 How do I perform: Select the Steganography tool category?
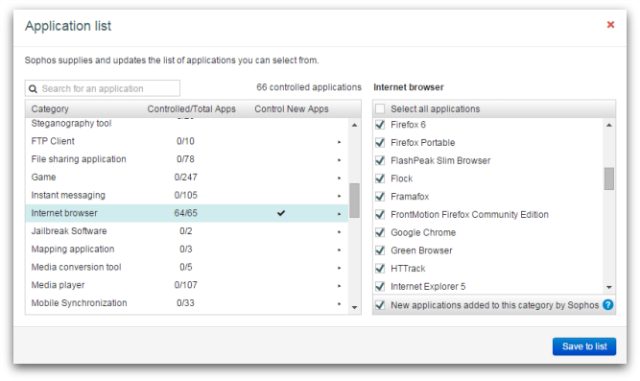click(187, 123)
